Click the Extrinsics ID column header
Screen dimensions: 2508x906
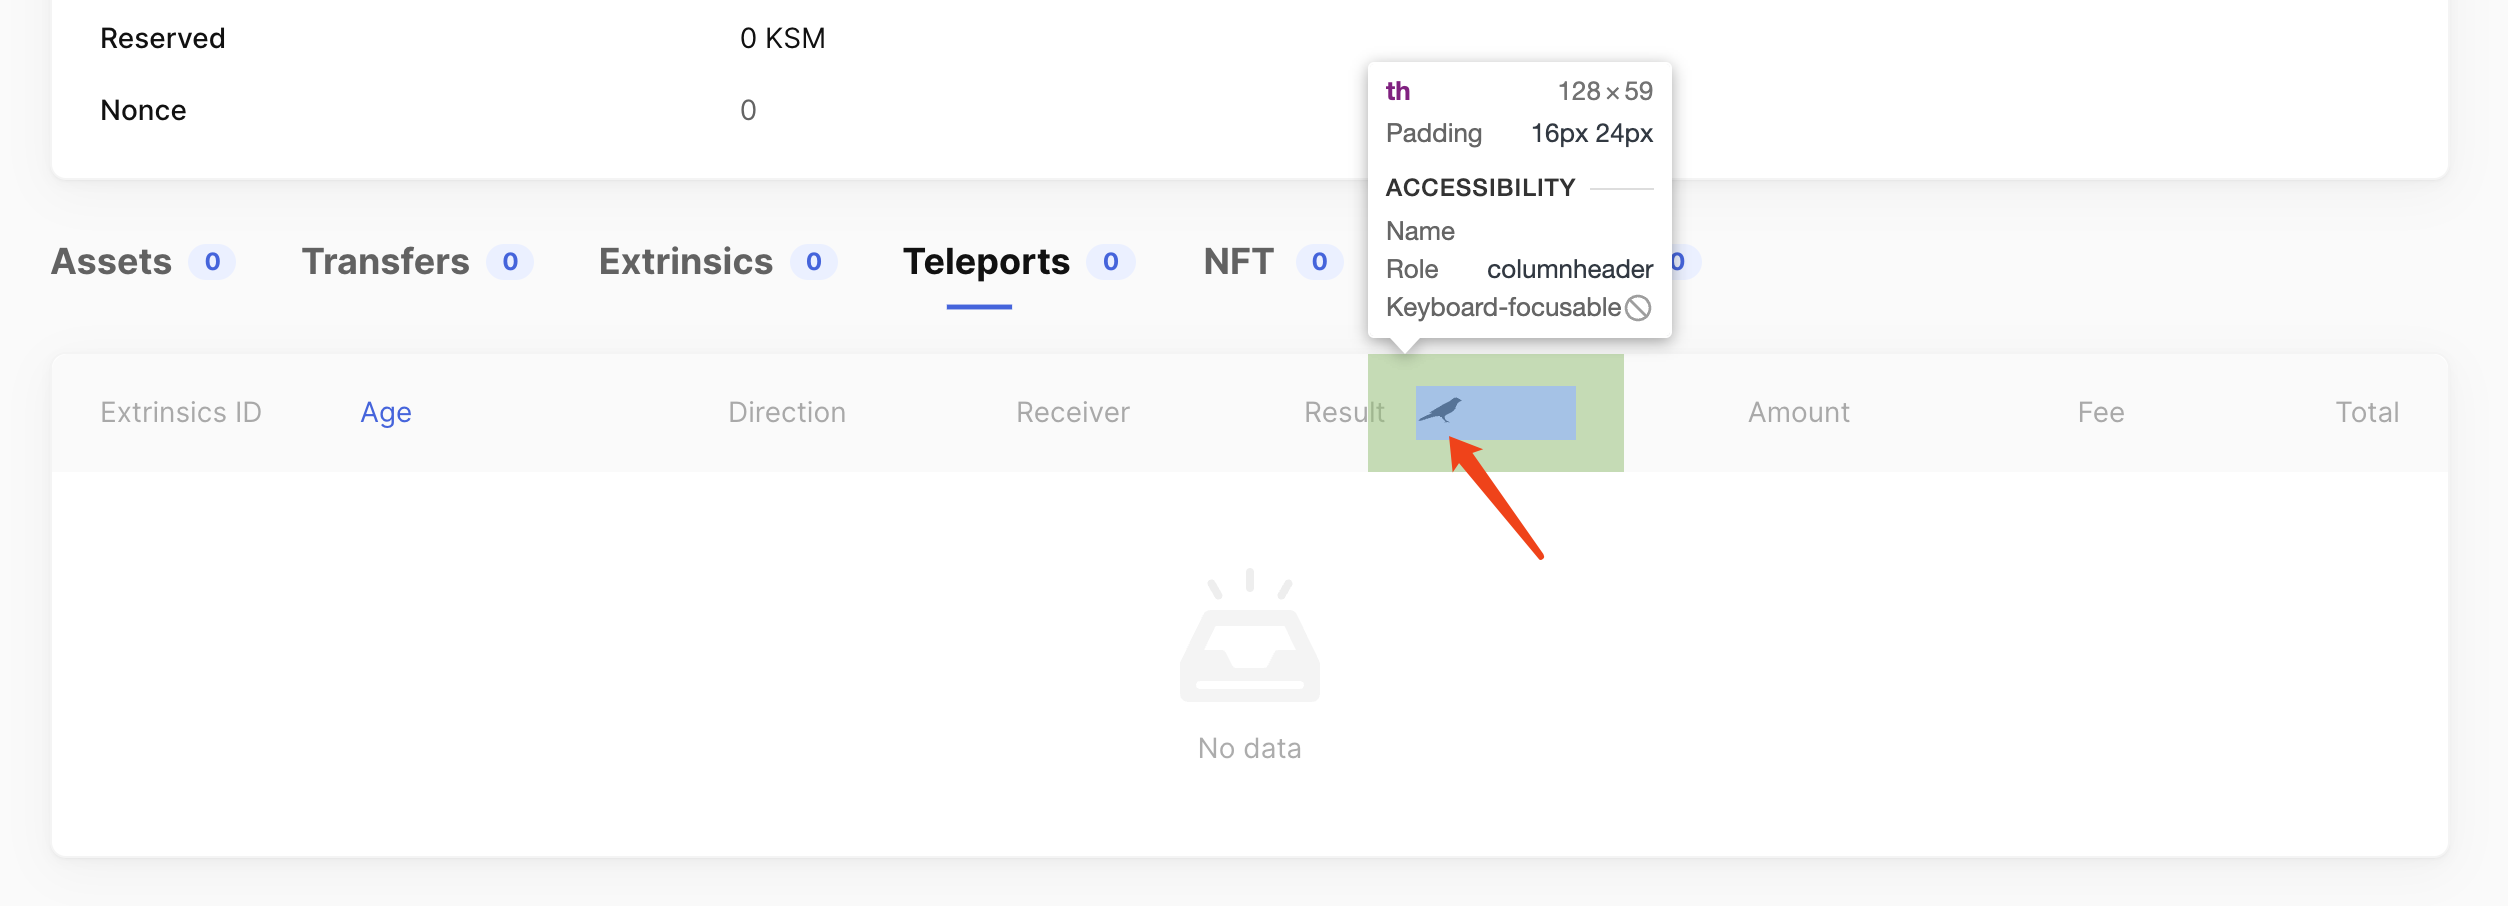(181, 412)
